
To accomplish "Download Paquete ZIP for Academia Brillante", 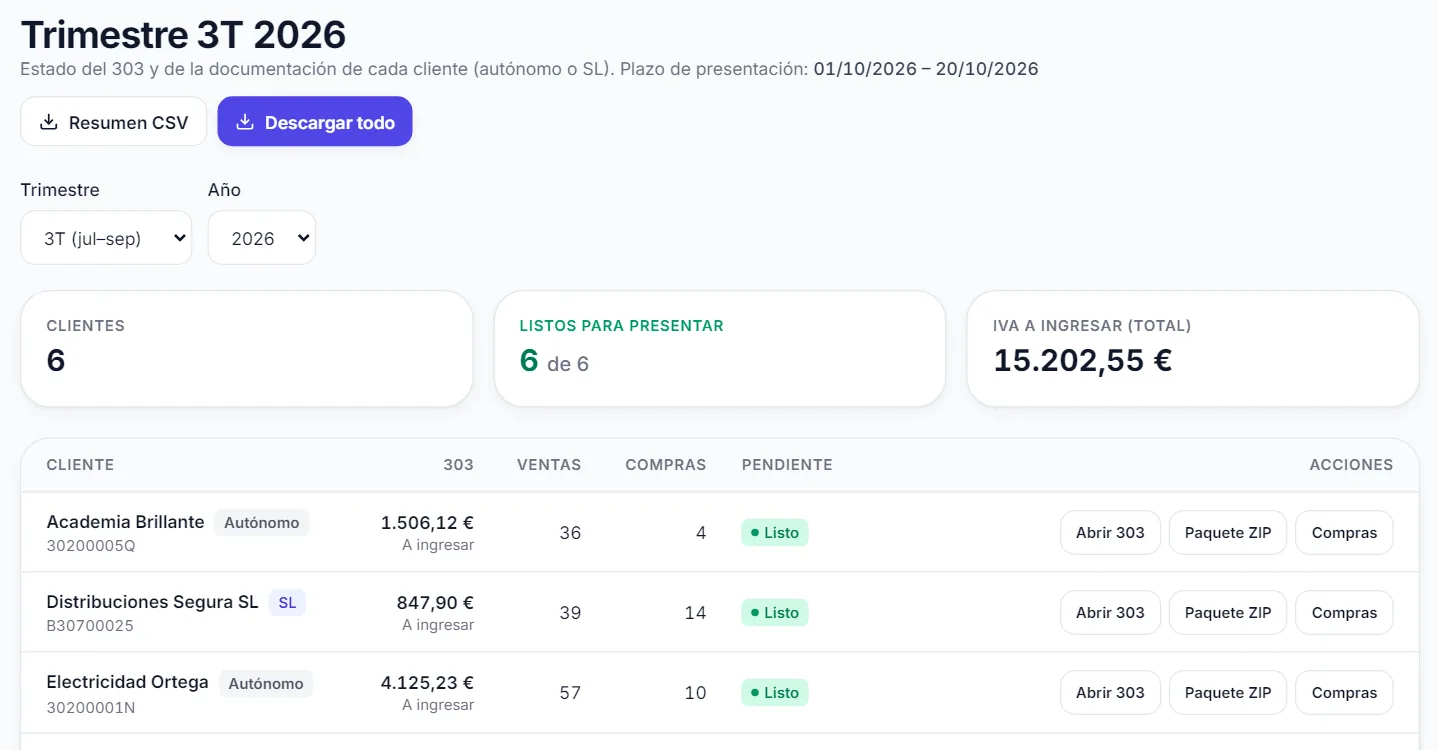I will tap(1228, 533).
